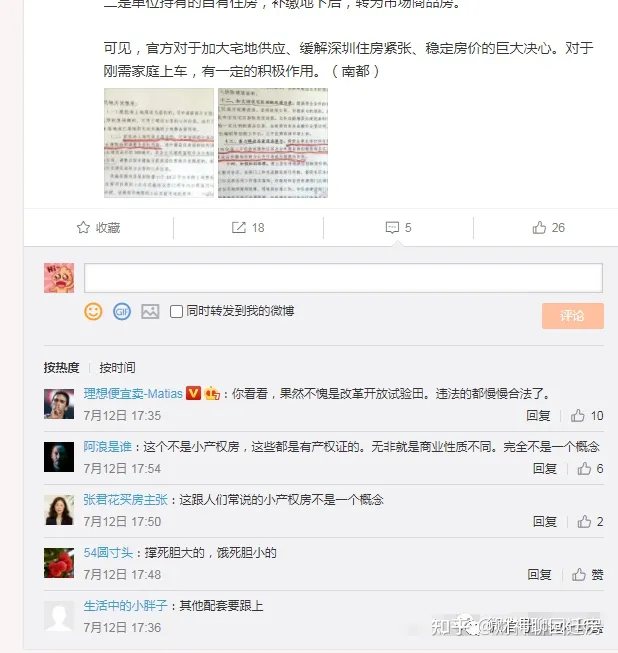Sort comments 按热度
This screenshot has height=653, width=618.
[61, 367]
